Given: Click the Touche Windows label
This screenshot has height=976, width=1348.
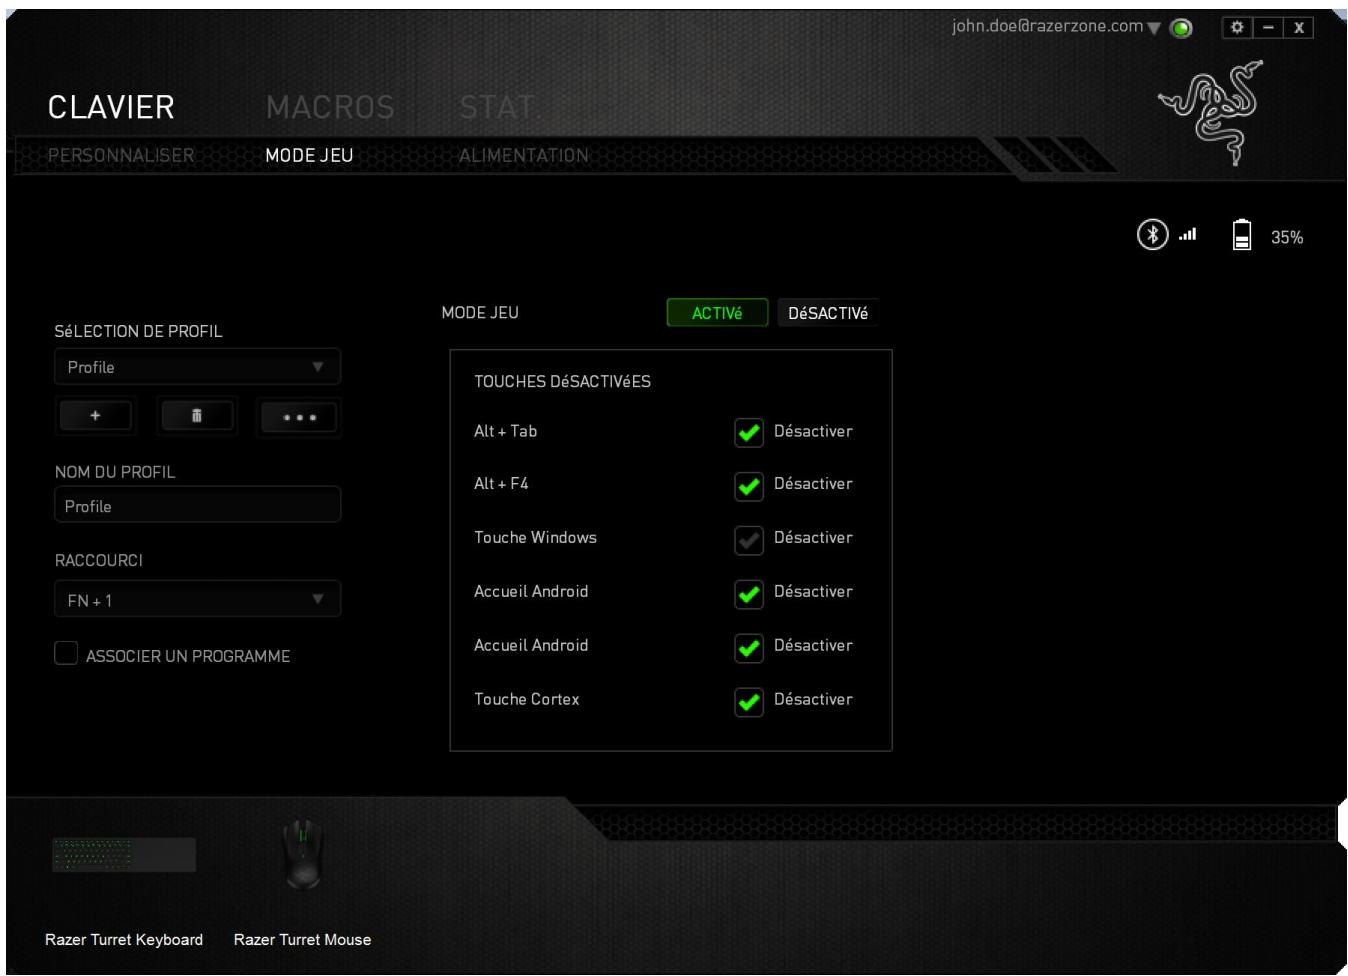Looking at the screenshot, I should [x=536, y=537].
